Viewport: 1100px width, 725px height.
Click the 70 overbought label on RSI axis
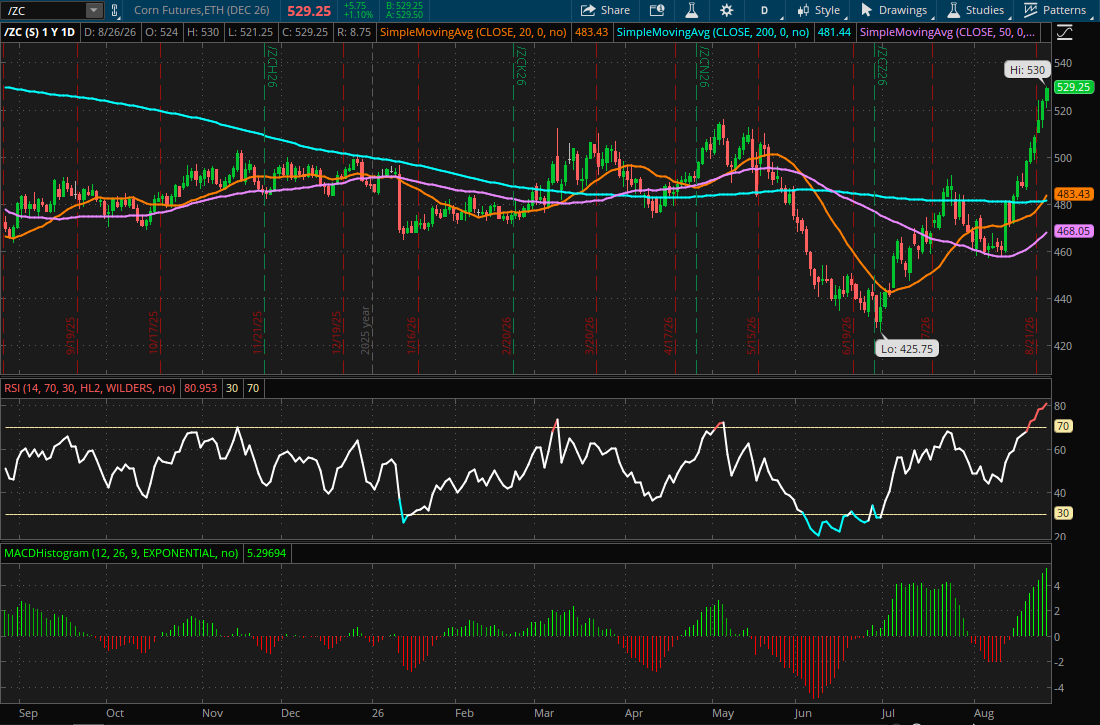click(x=1063, y=426)
